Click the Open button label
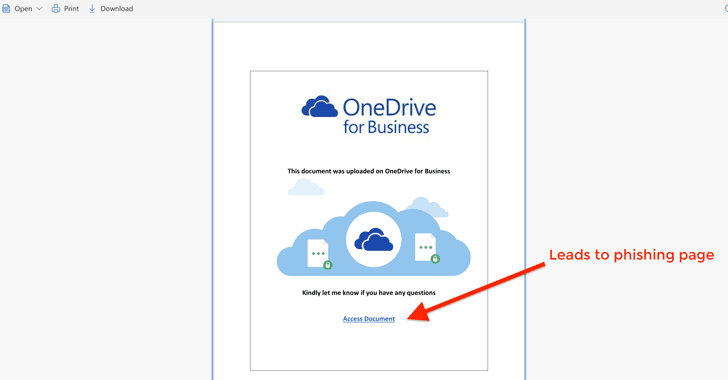Viewport: 728px width, 380px height. pos(23,9)
